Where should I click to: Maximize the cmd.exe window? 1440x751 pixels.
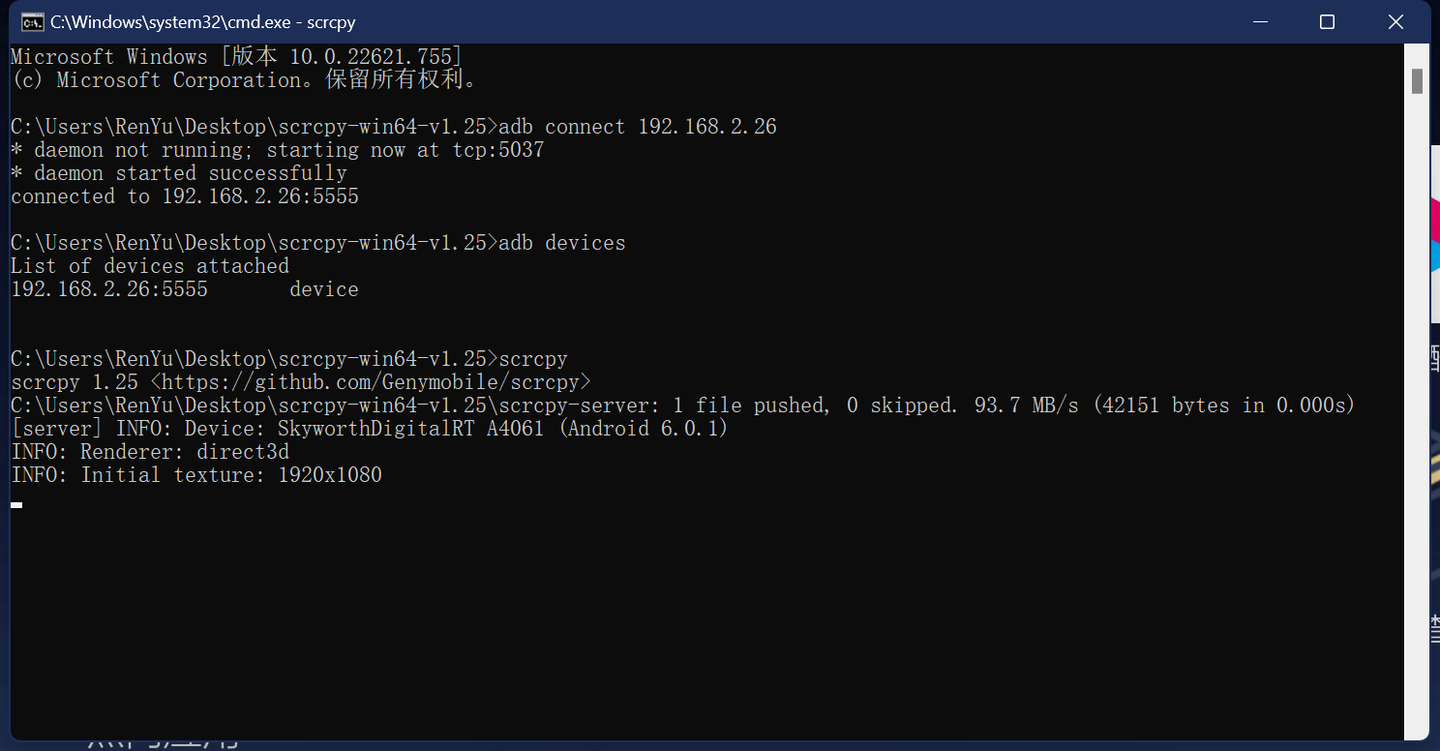click(1327, 22)
